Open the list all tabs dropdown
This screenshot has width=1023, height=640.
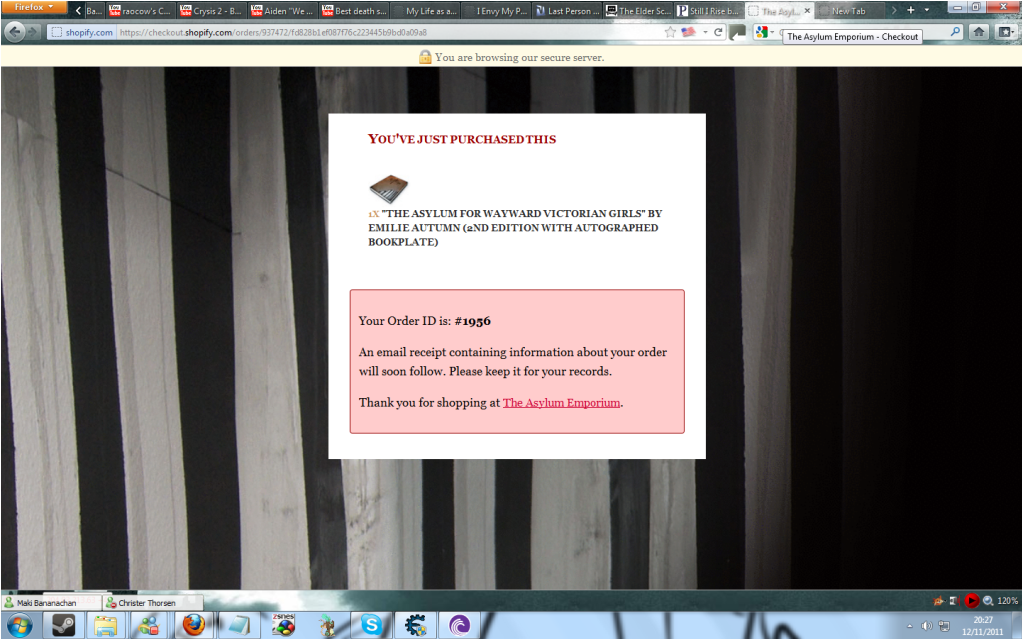[927, 10]
